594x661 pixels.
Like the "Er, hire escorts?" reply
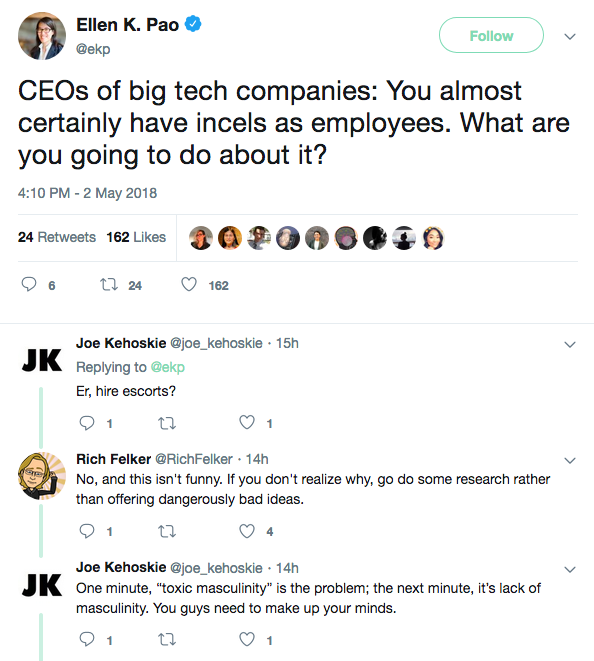point(247,422)
